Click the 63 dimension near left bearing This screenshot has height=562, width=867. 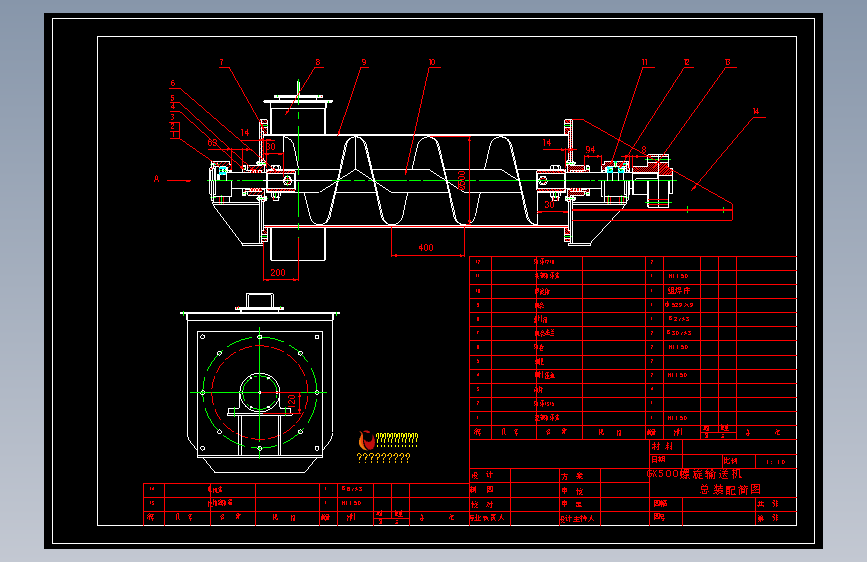[213, 143]
